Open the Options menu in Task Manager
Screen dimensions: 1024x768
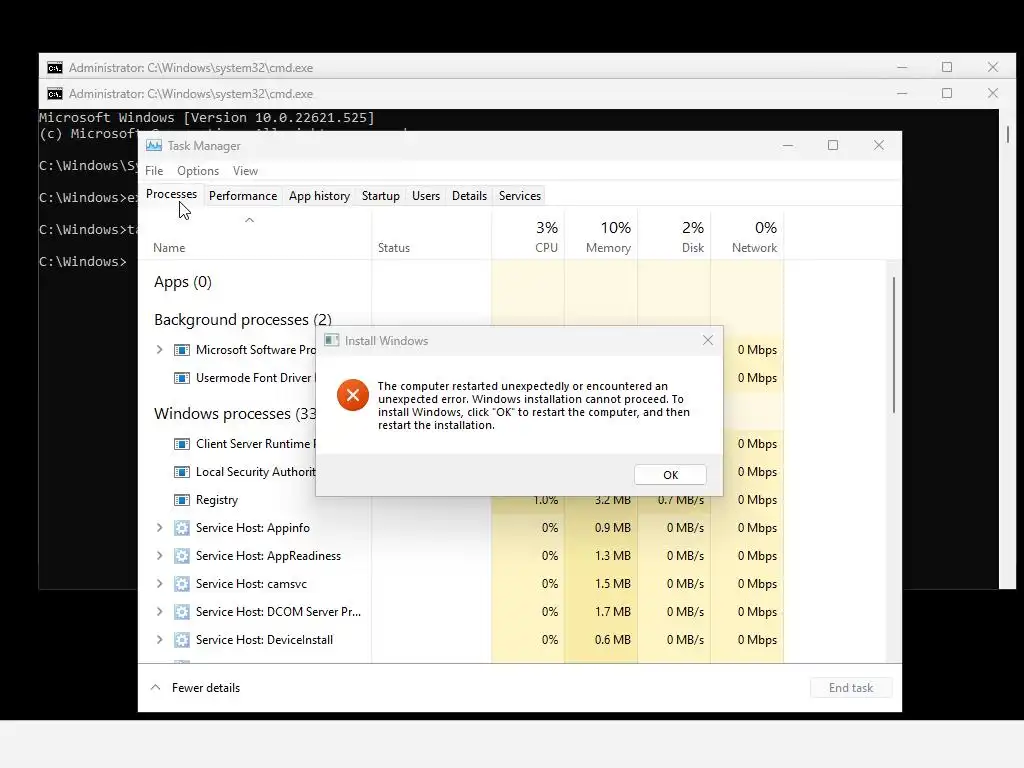(x=198, y=171)
